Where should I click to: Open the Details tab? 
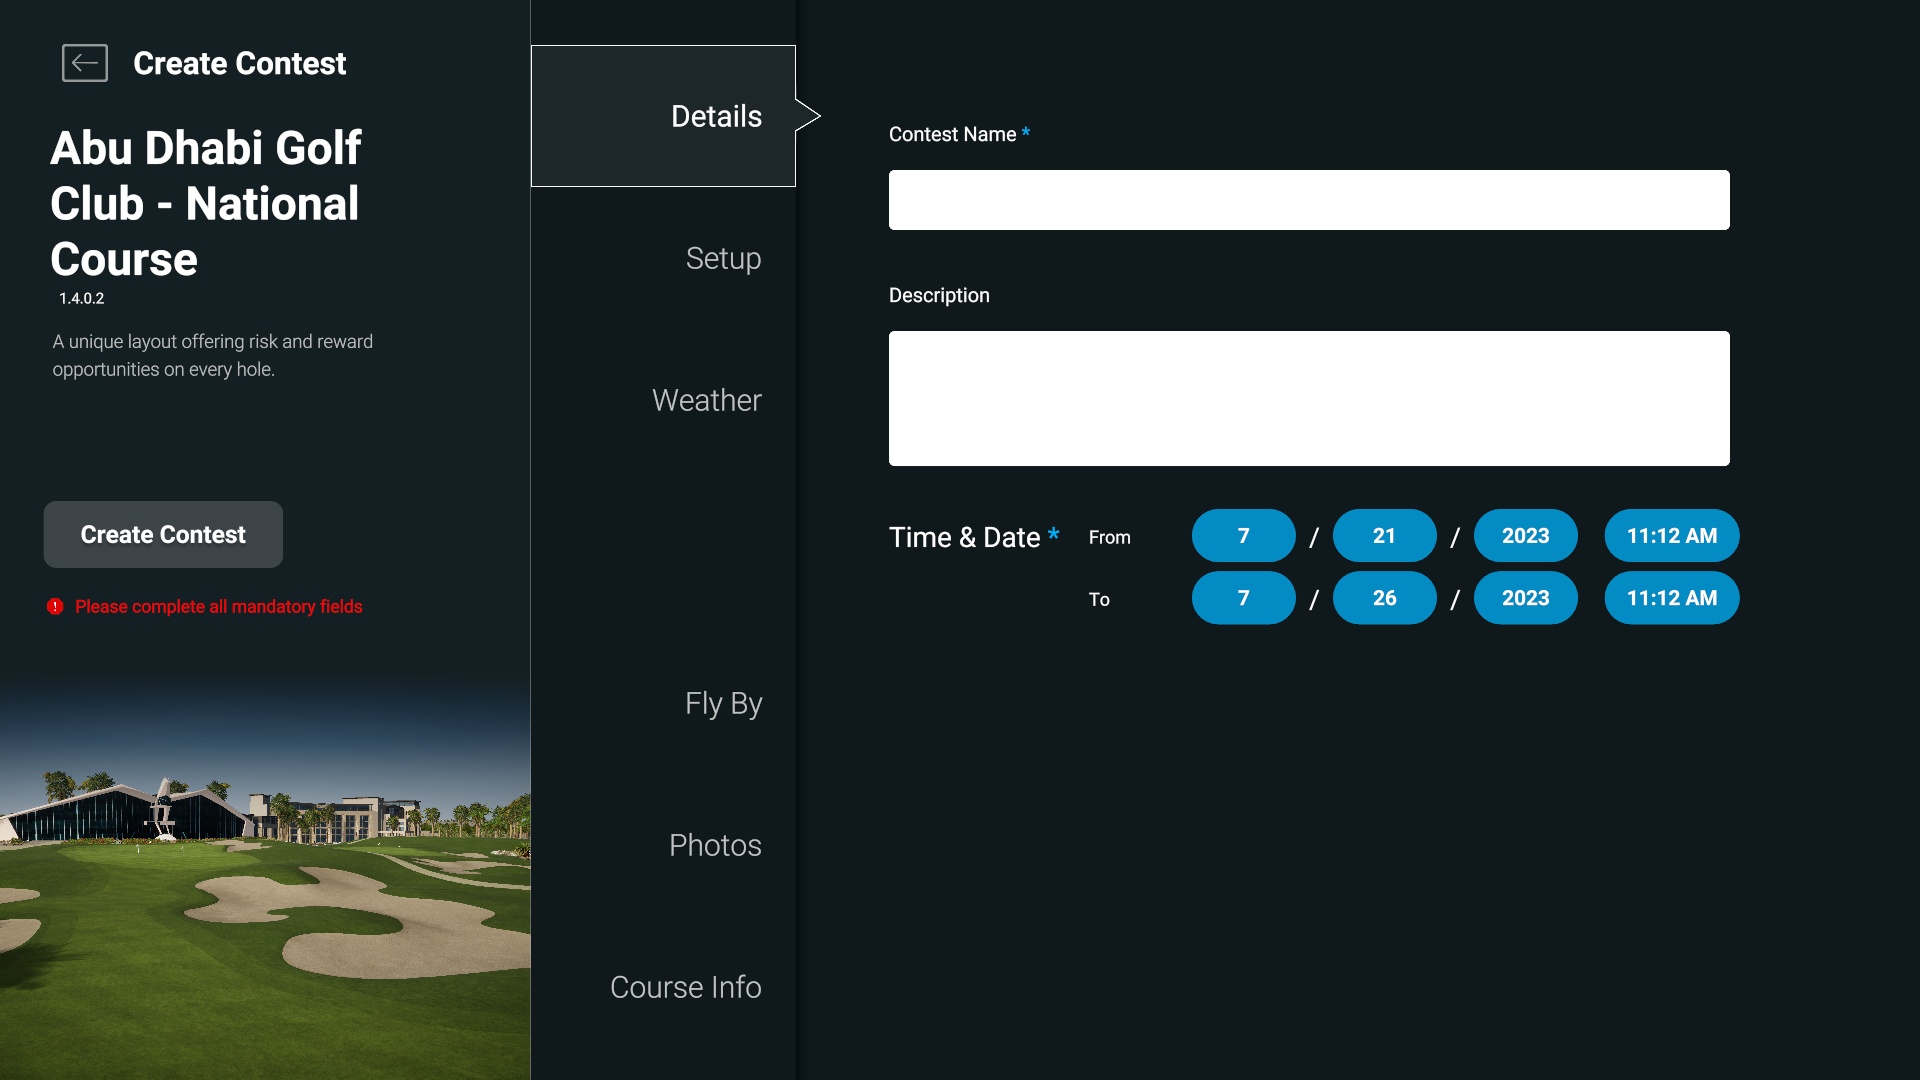point(663,116)
